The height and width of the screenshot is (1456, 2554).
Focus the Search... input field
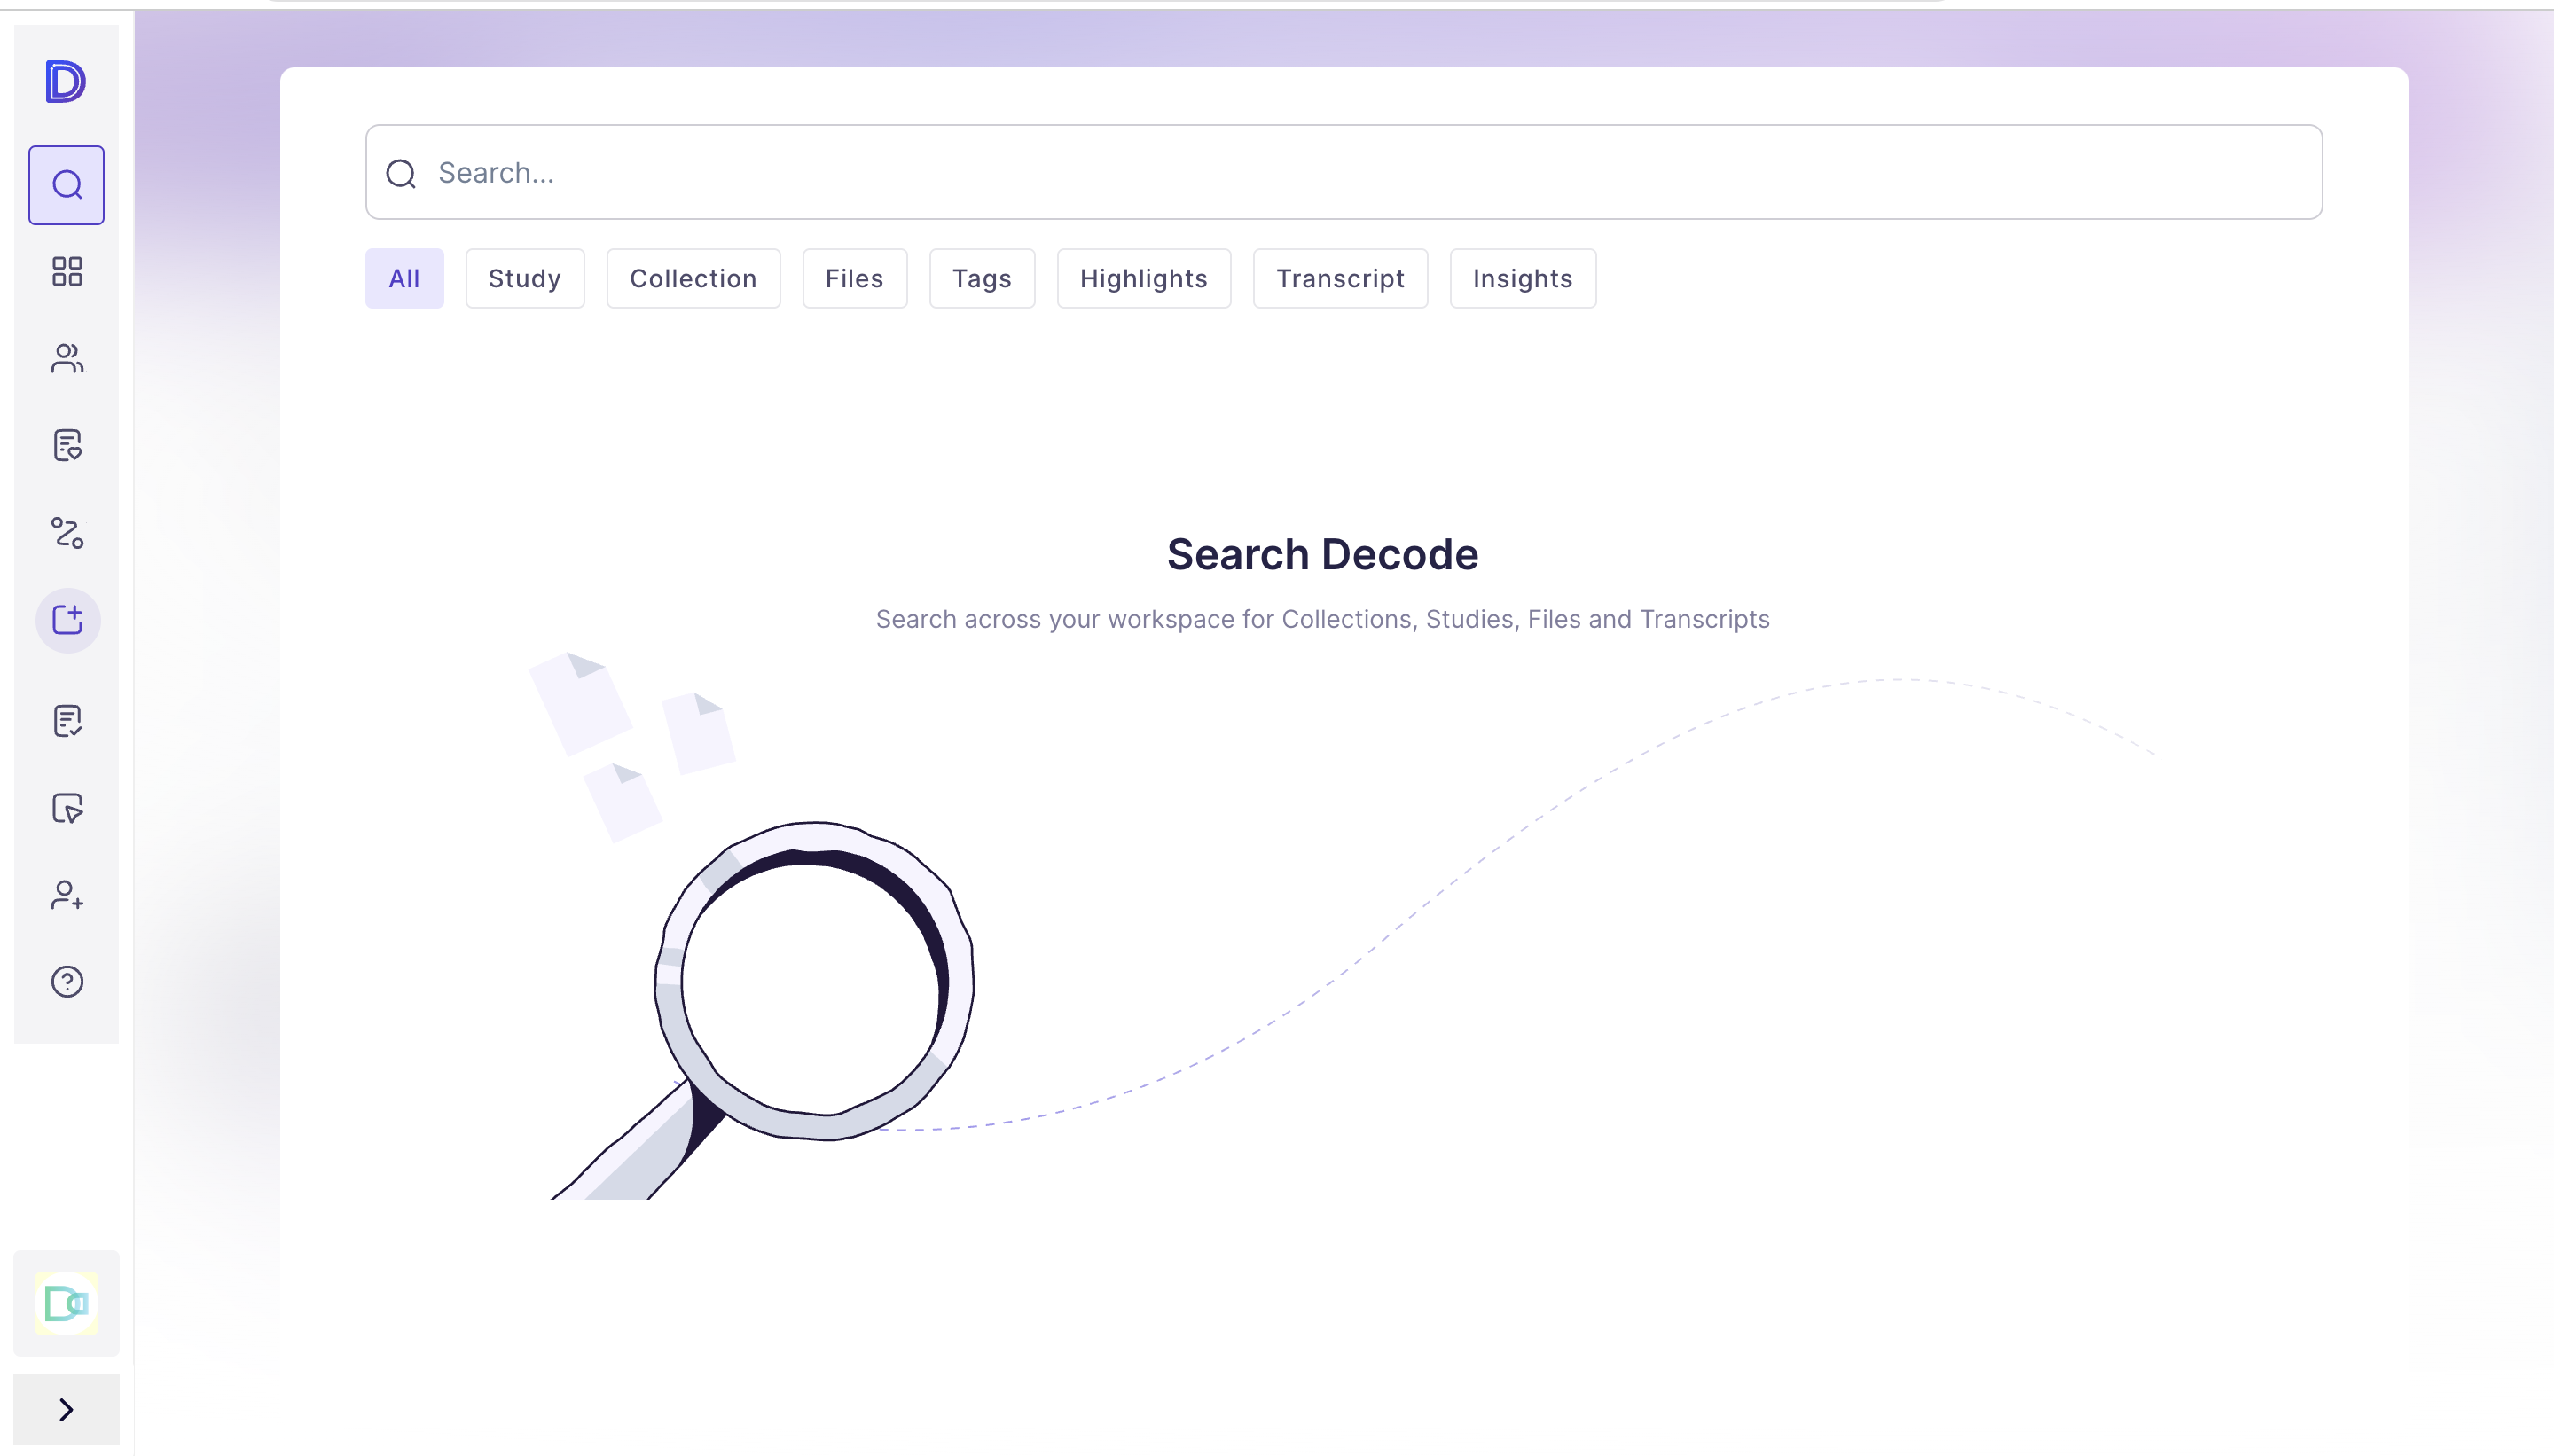click(x=1343, y=172)
